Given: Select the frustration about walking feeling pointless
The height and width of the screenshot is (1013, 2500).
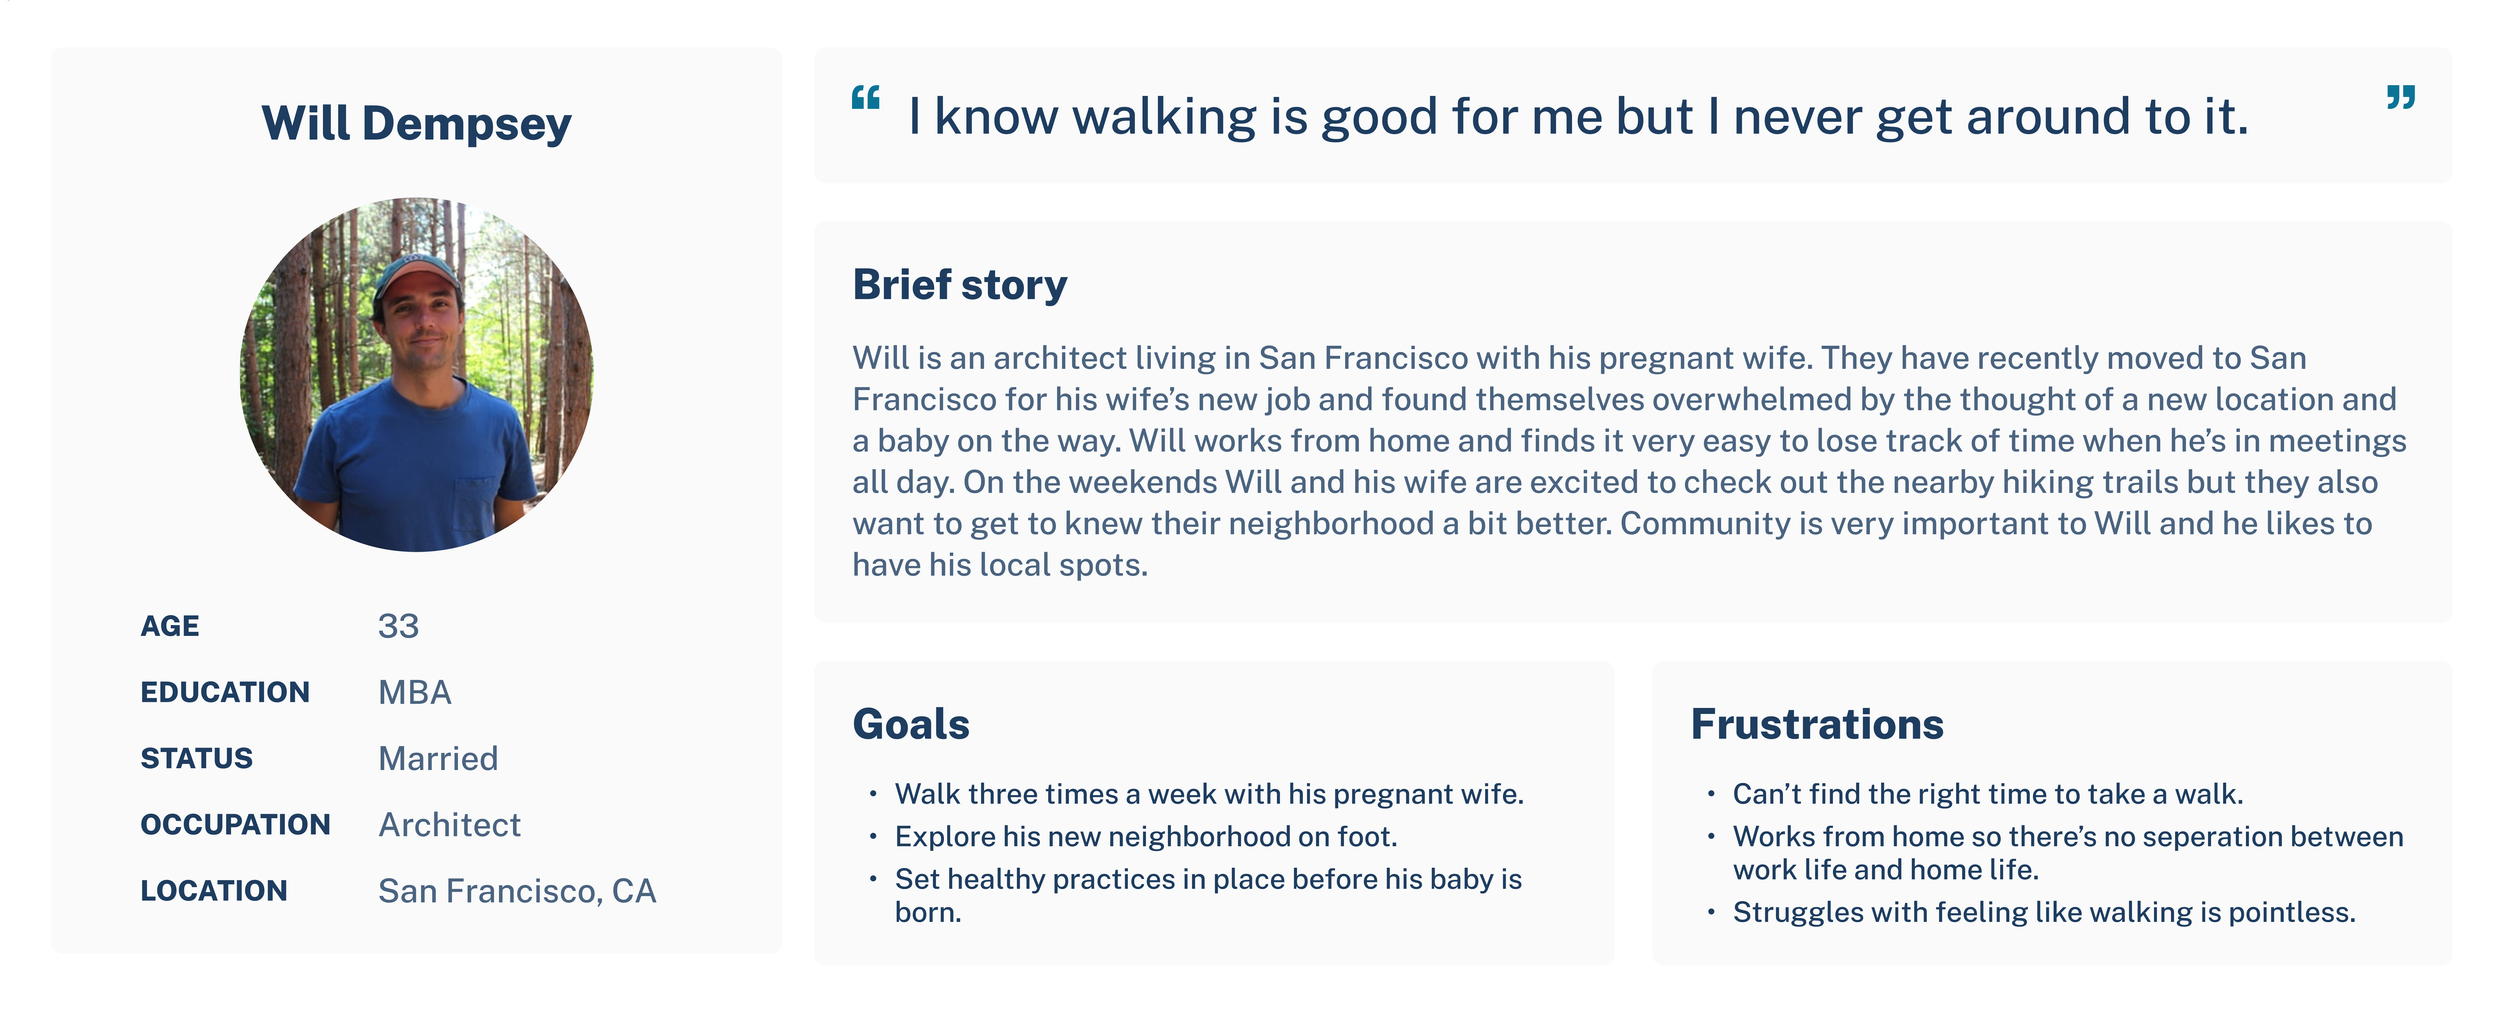Looking at the screenshot, I should (x=2044, y=912).
